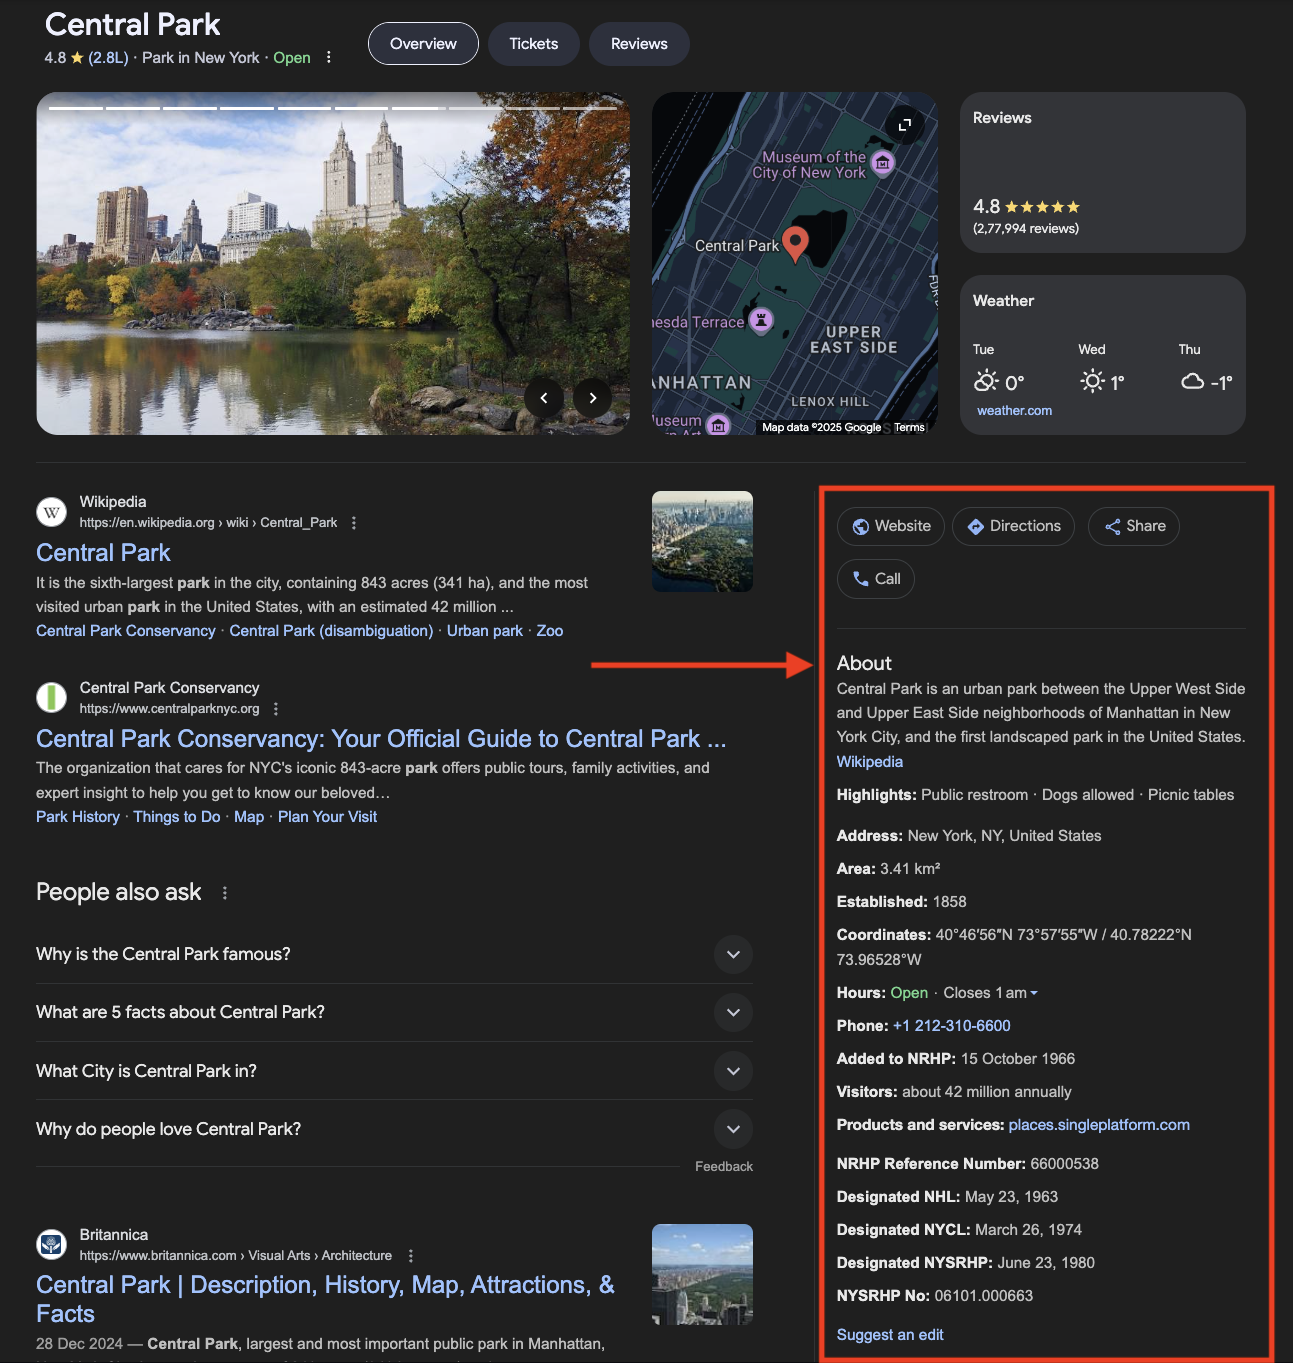Click Museum of the City of New York marker
Screen dimensions: 1293x1363
tap(882, 163)
